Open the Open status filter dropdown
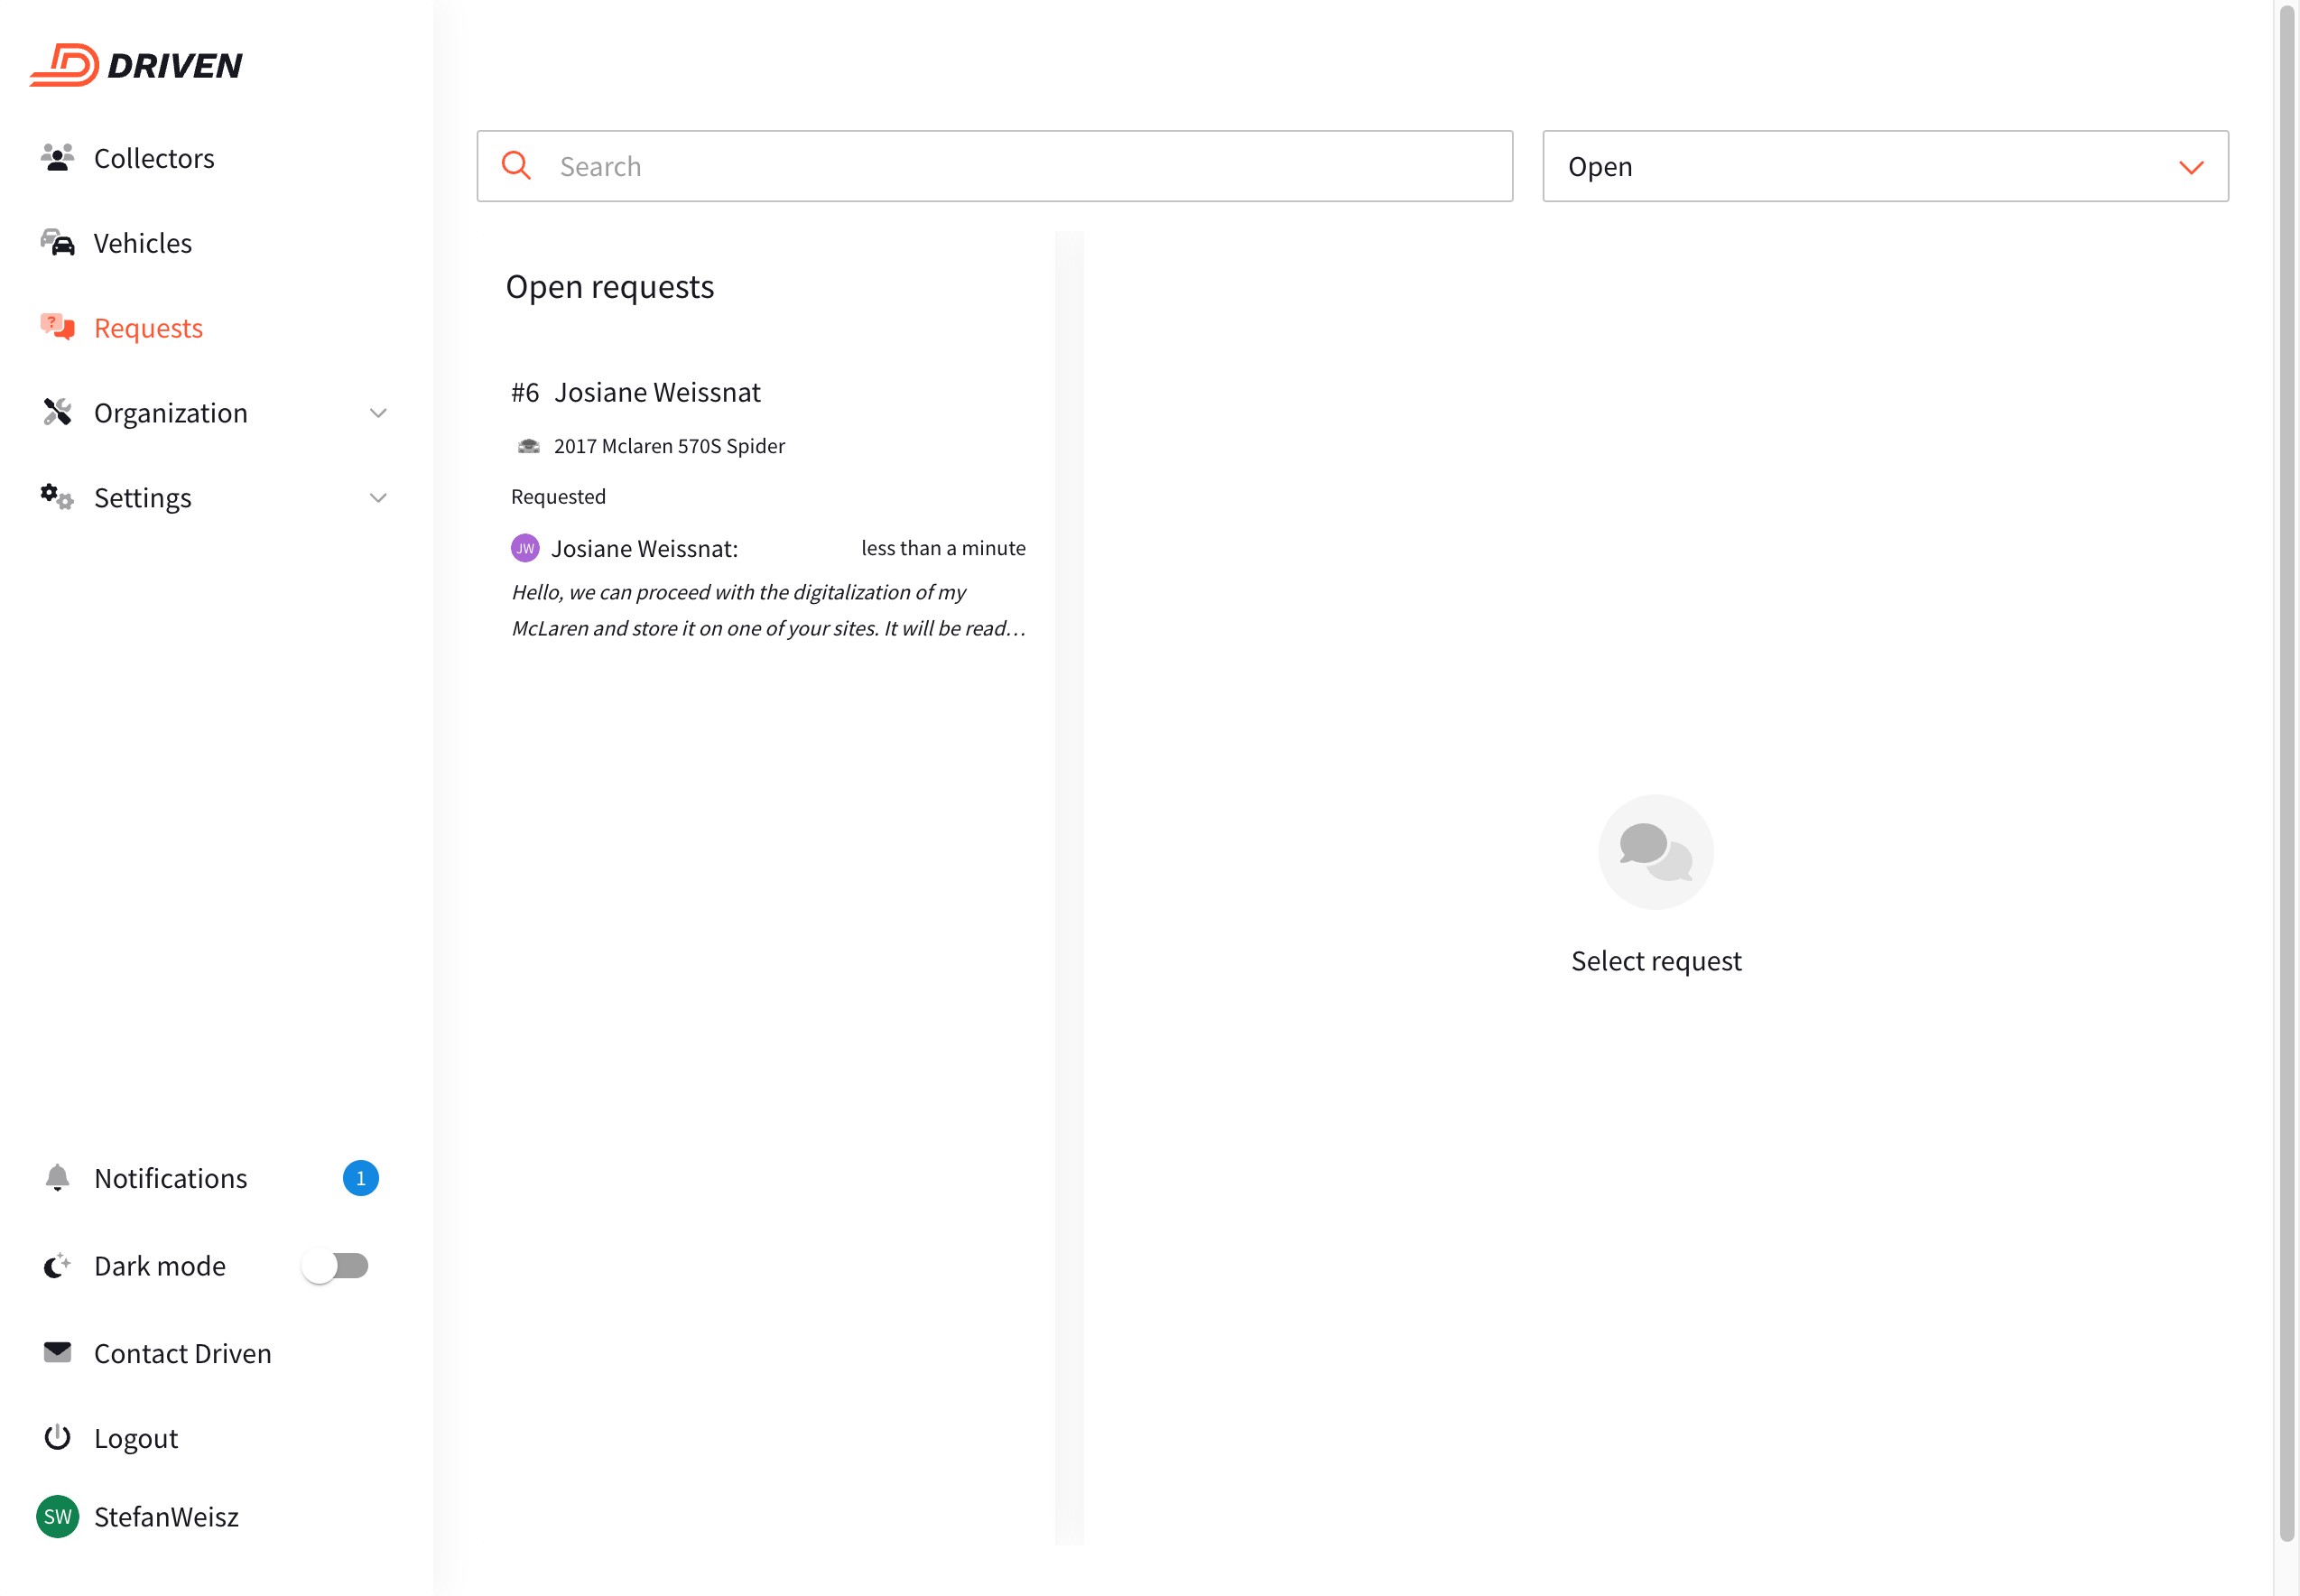This screenshot has width=2300, height=1596. tap(1884, 166)
